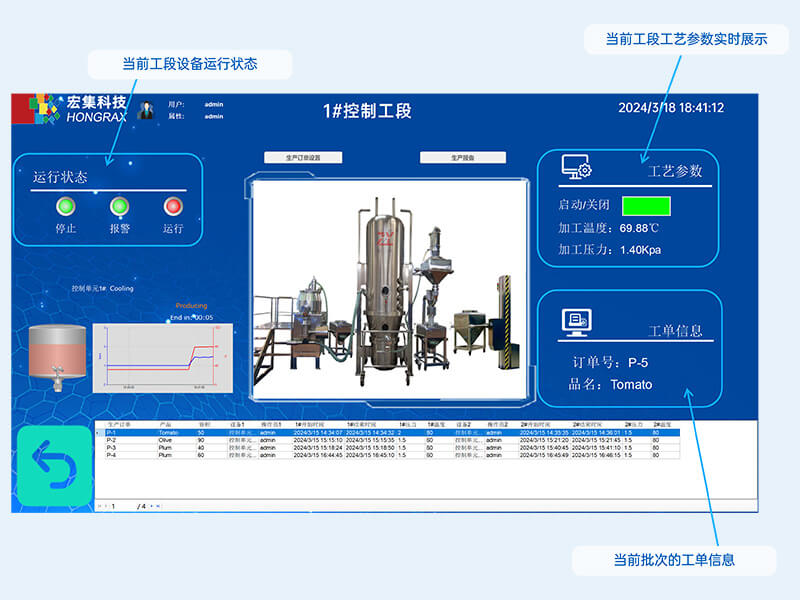The image size is (800, 600).
Task: Click the 停止 green indicator light
Action: tap(66, 207)
